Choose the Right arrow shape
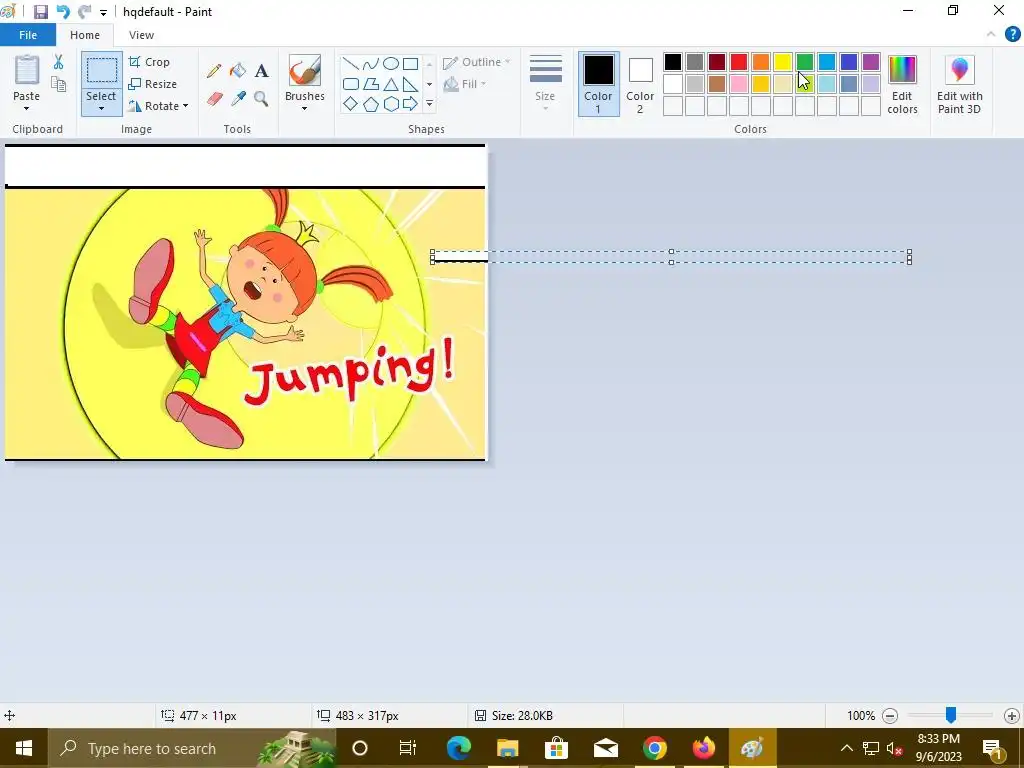 [x=410, y=104]
